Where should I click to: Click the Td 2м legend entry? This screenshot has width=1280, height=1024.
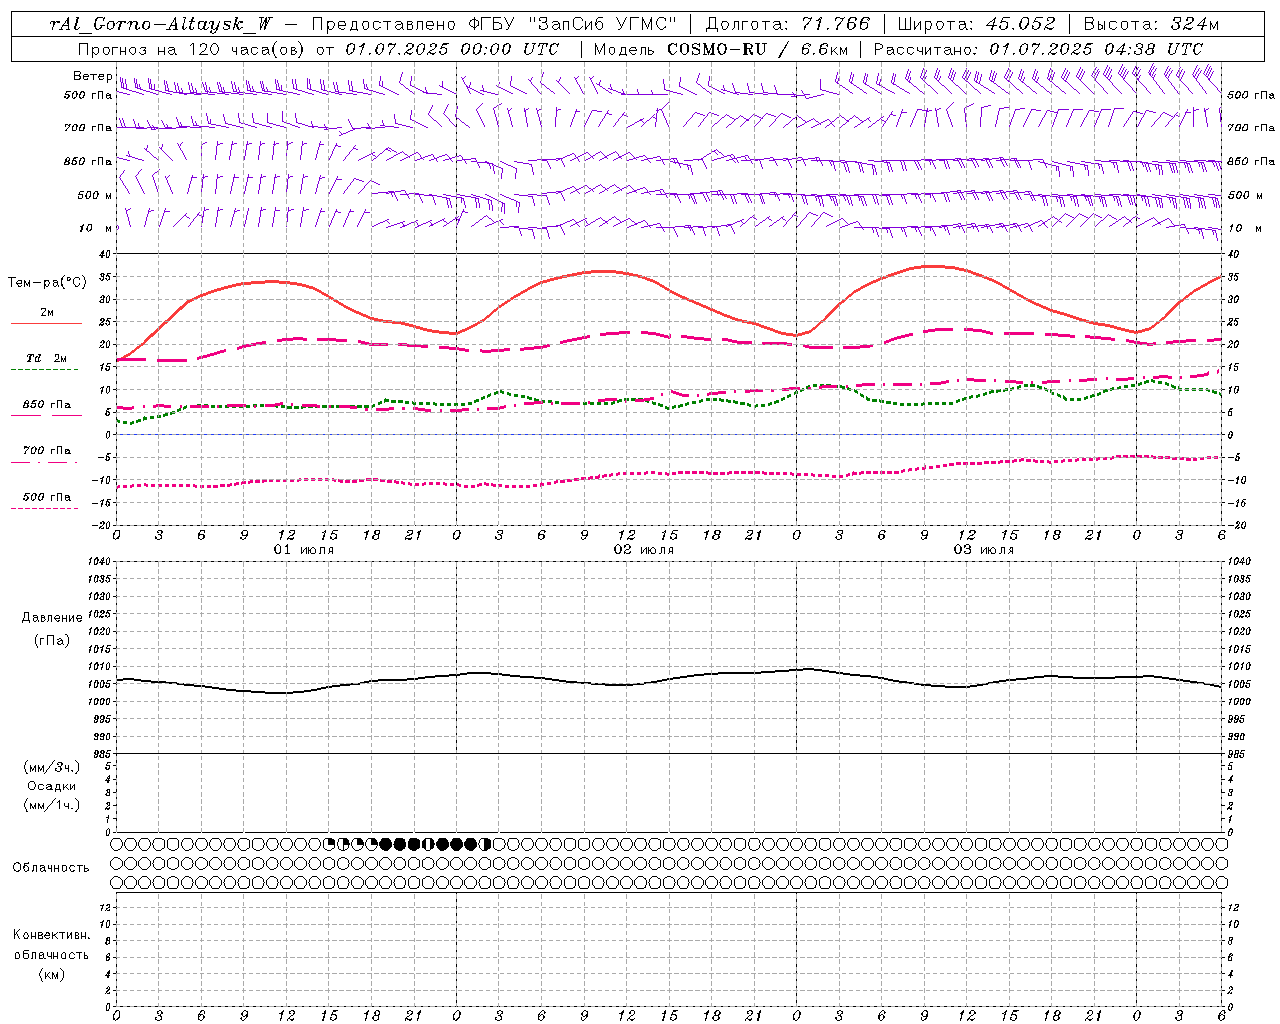tap(46, 358)
